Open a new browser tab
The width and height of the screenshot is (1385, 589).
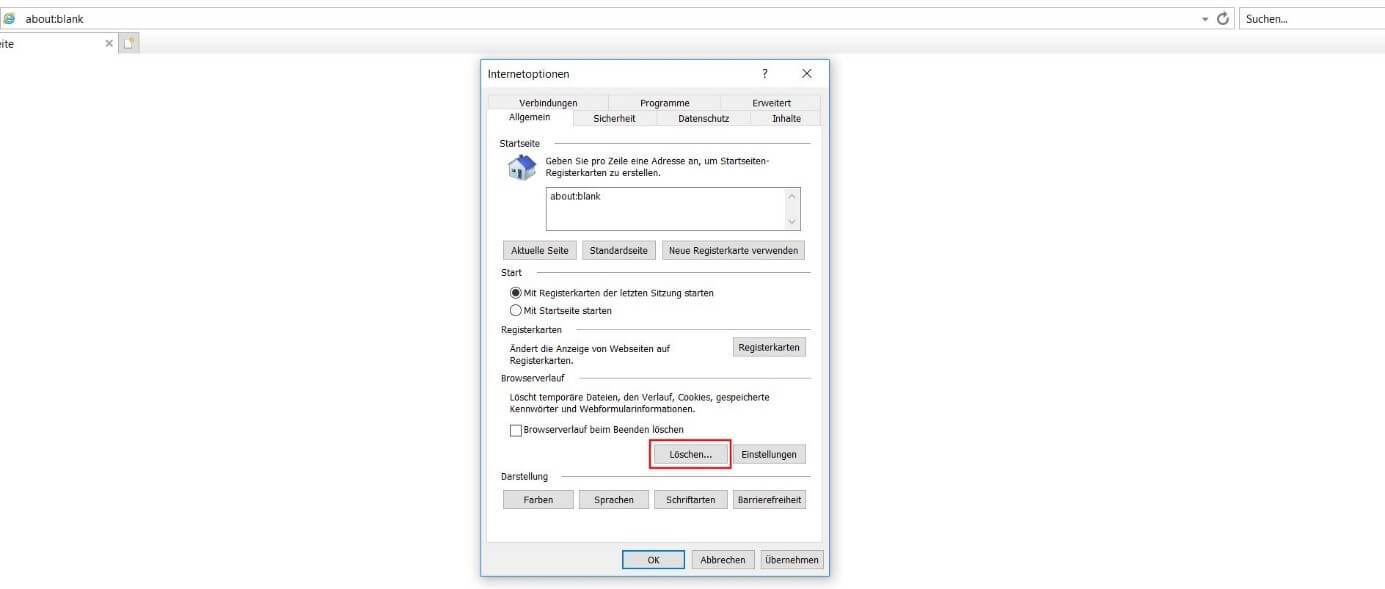tap(129, 44)
